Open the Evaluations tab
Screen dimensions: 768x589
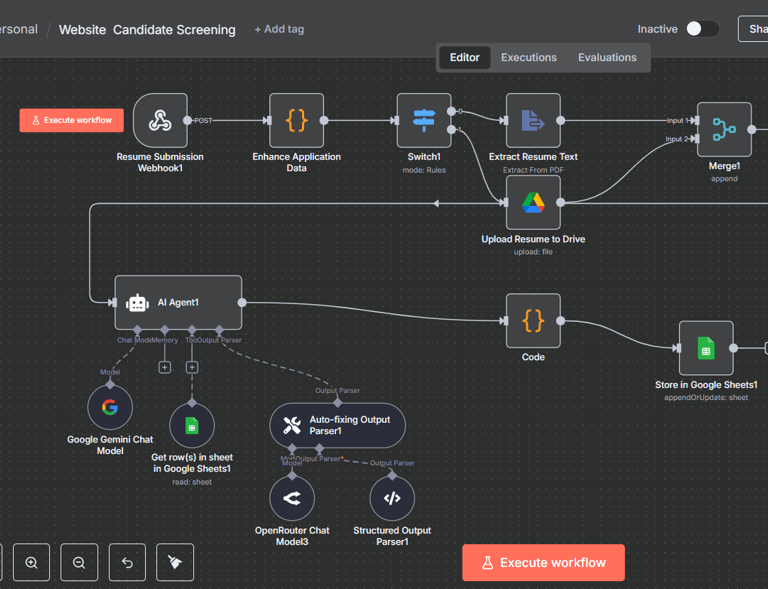click(x=607, y=57)
